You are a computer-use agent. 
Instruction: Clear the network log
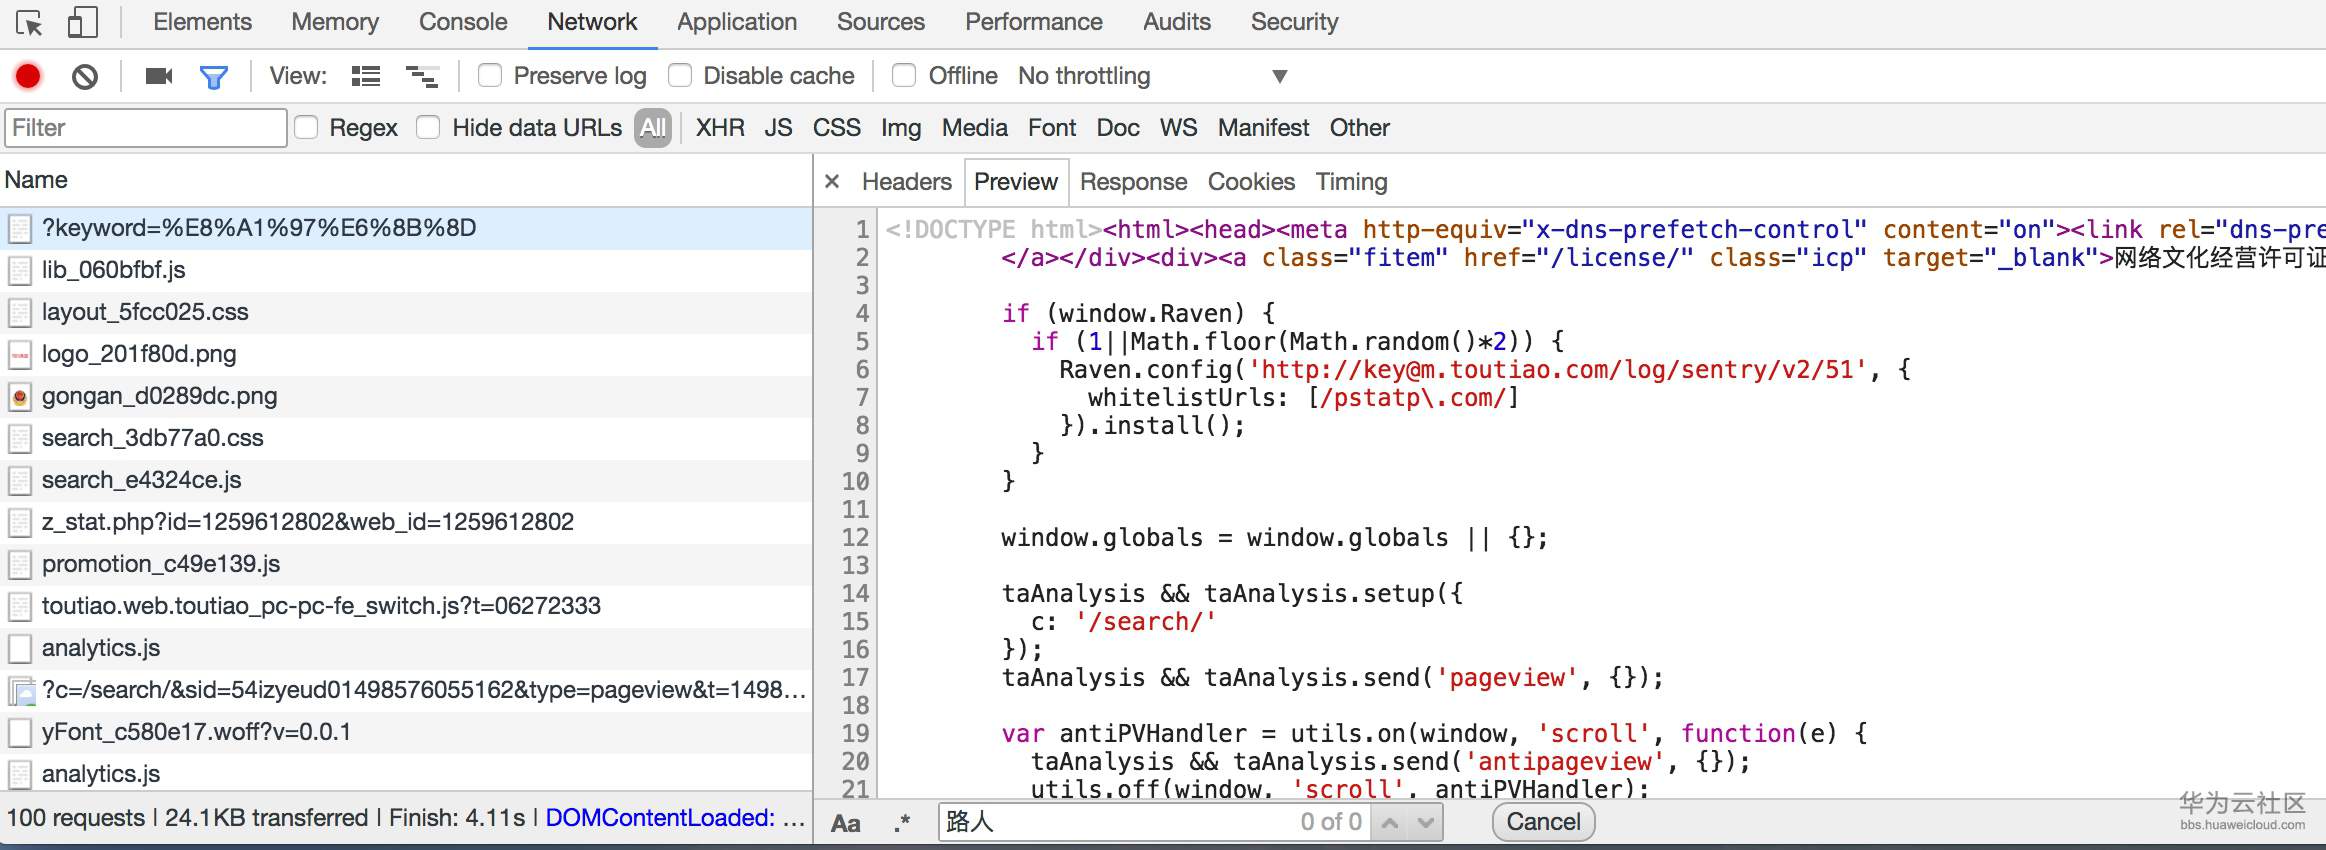coord(85,76)
